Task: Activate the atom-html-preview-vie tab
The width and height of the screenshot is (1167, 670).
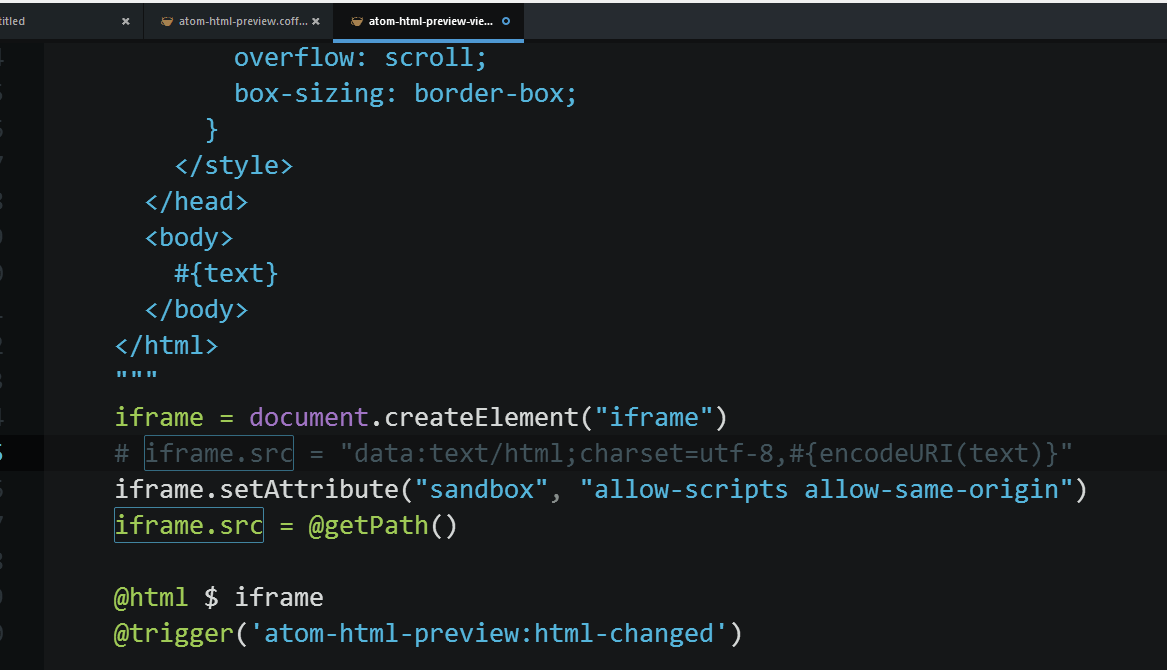Action: (x=425, y=20)
